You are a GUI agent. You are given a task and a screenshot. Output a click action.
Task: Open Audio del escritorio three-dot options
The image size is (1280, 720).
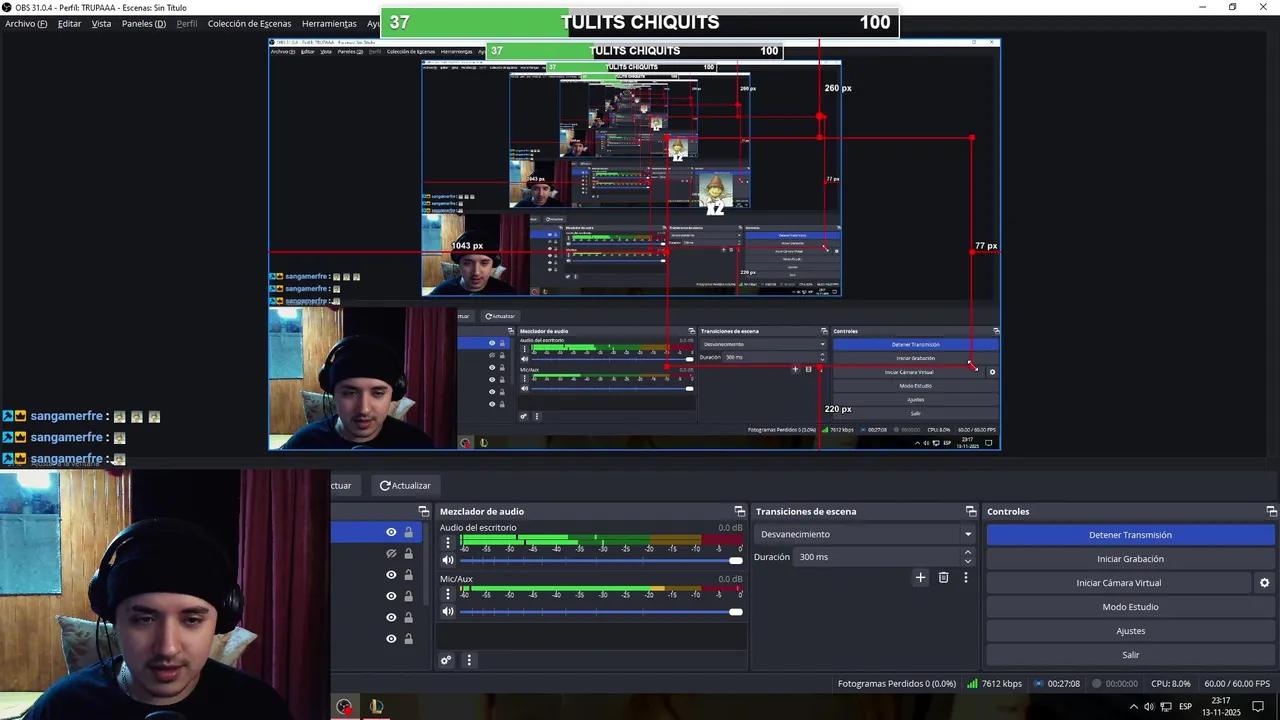click(x=448, y=542)
